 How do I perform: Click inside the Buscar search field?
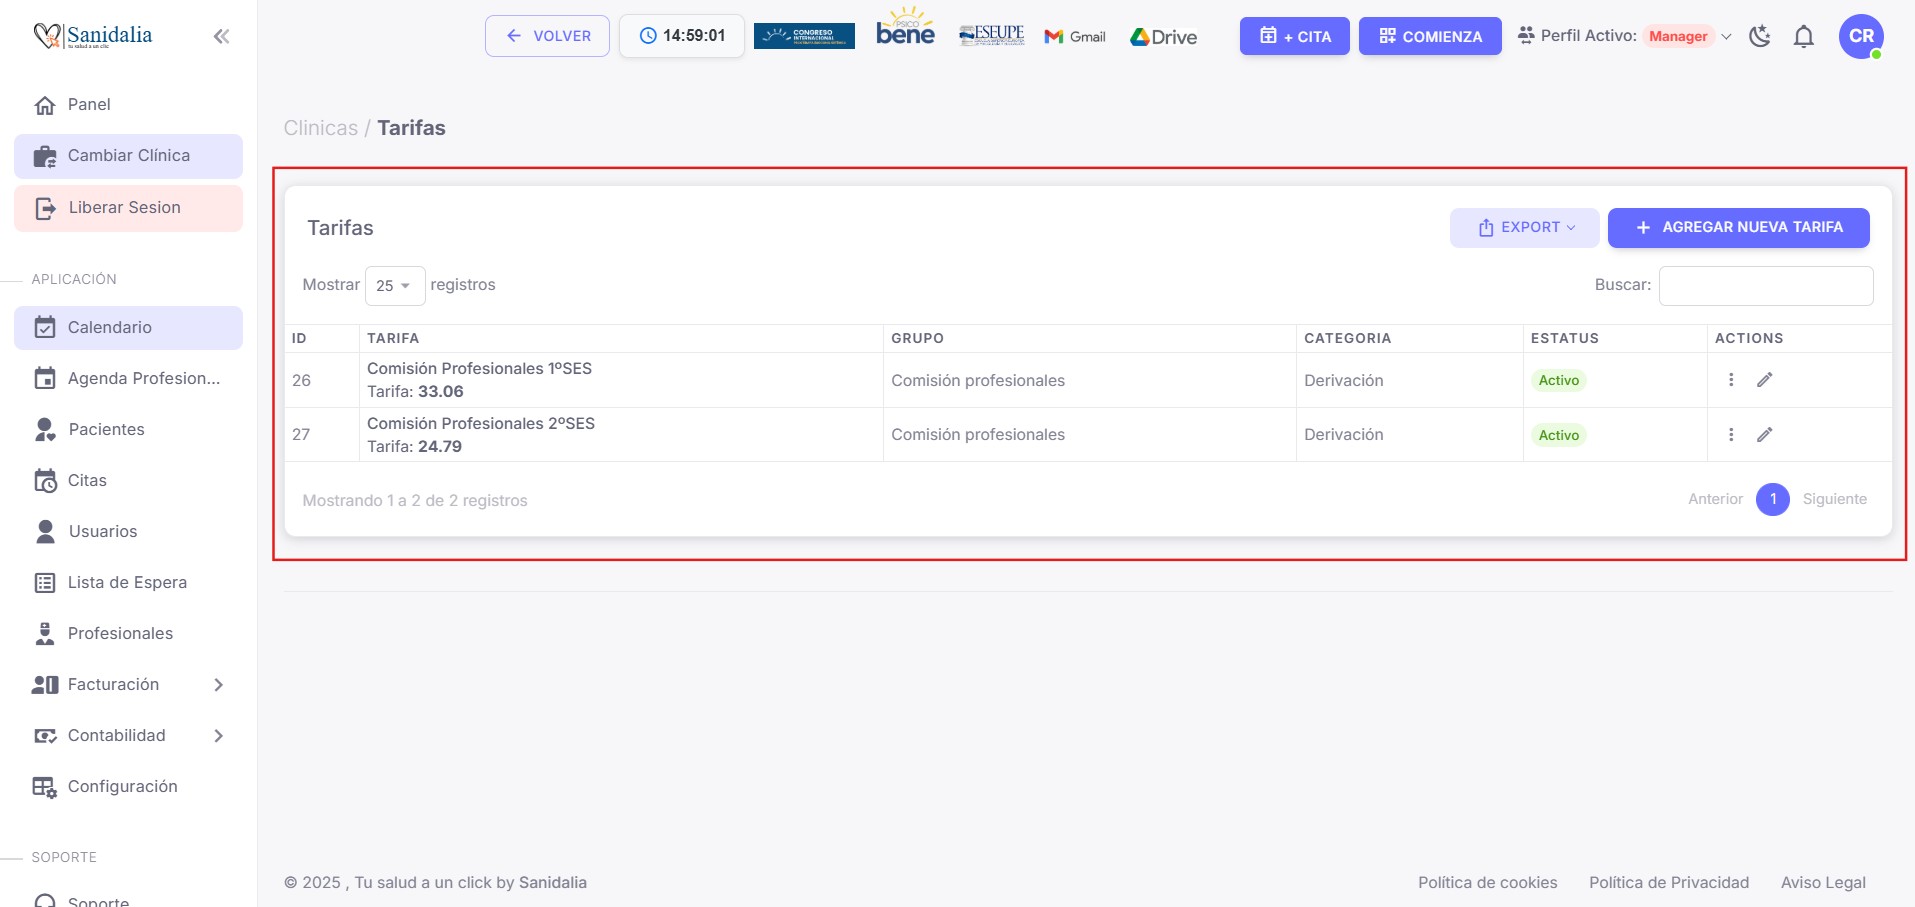(x=1766, y=285)
